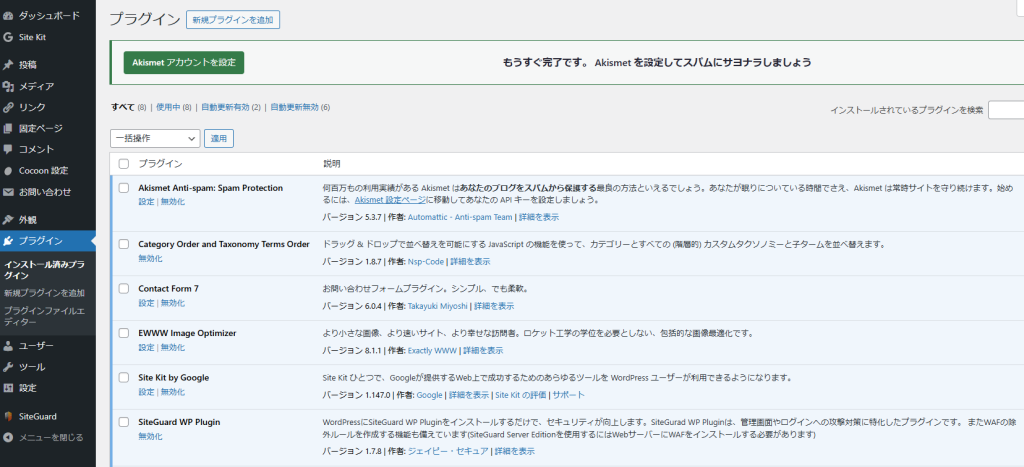This screenshot has height=467, width=1024.
Task: Collapse the sidebar with the close menu arrow
Action: 9,437
